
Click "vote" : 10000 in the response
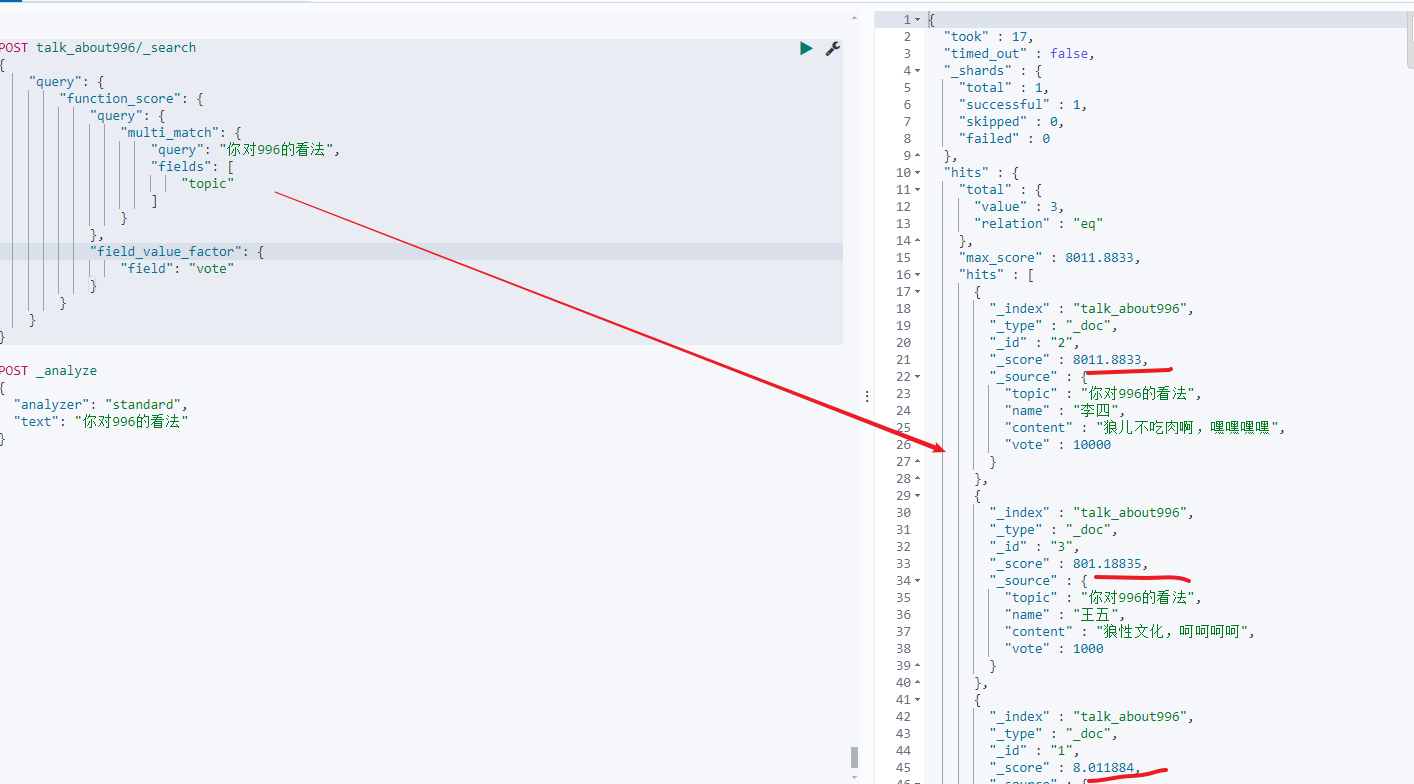[1058, 445]
